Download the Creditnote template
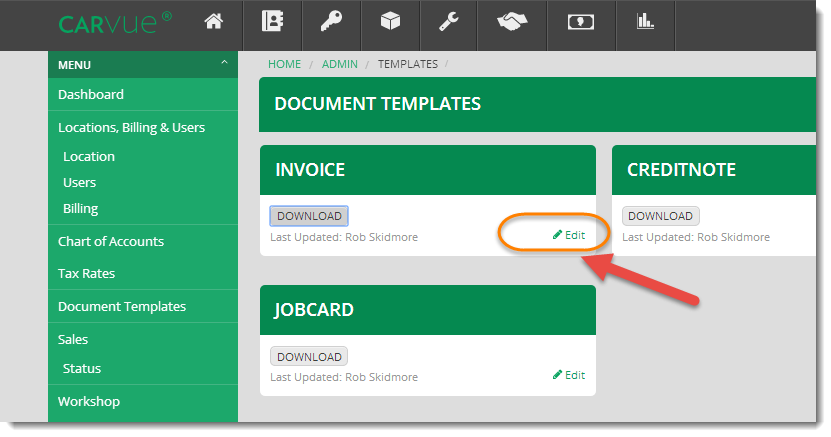 pos(660,216)
